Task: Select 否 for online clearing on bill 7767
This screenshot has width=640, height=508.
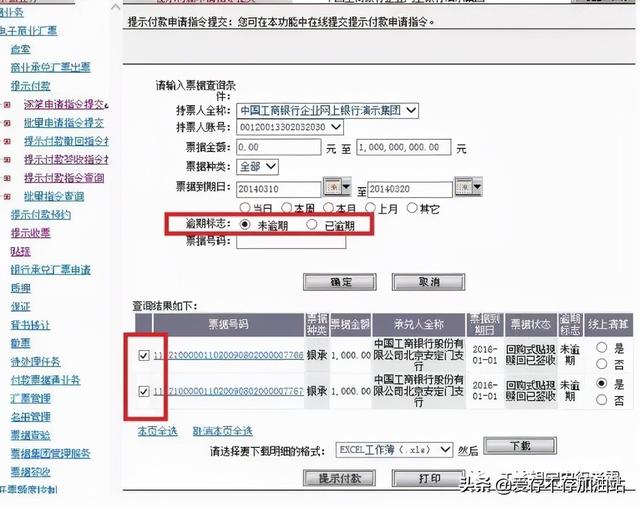Action: 601,400
